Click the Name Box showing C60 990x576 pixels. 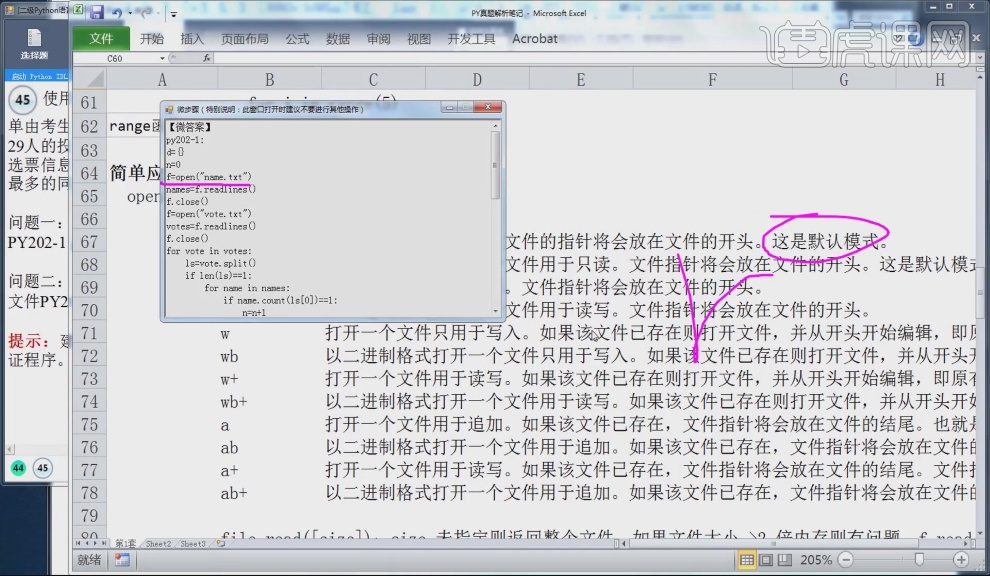coord(116,58)
